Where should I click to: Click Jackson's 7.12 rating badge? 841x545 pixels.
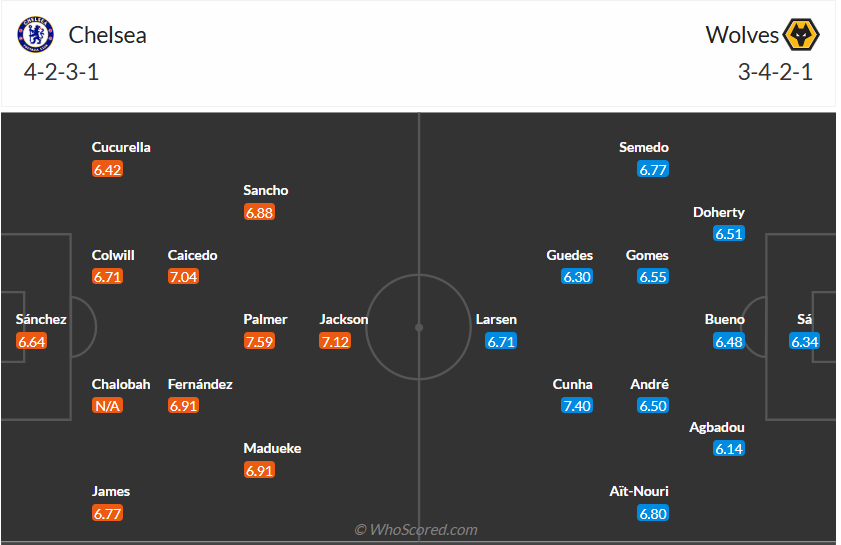[335, 342]
